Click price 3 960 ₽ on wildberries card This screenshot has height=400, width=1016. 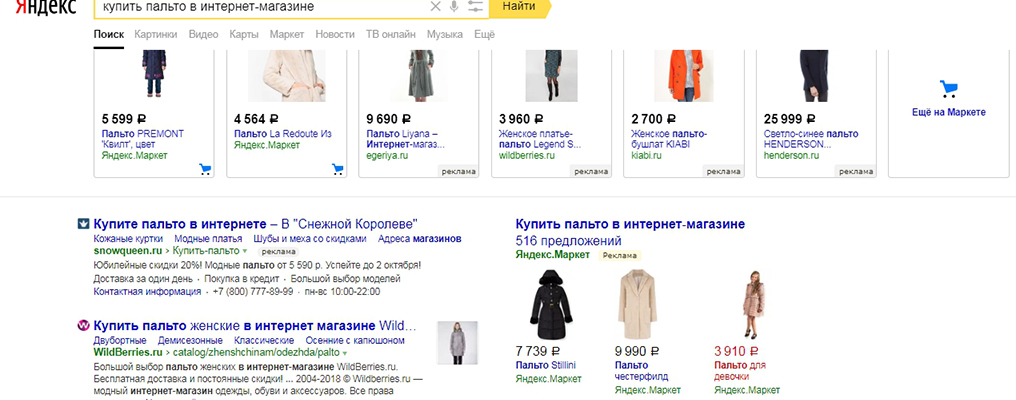pos(521,119)
